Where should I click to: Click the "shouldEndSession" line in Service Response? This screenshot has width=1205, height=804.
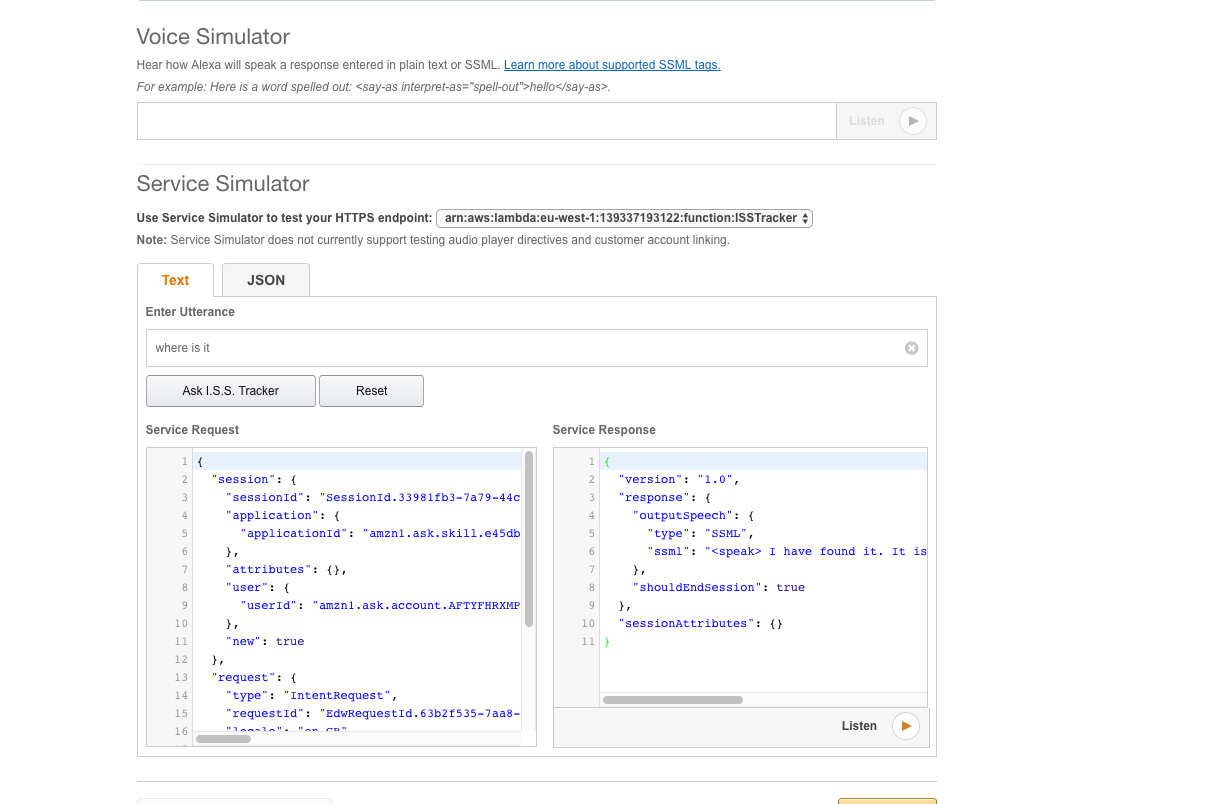coord(718,587)
